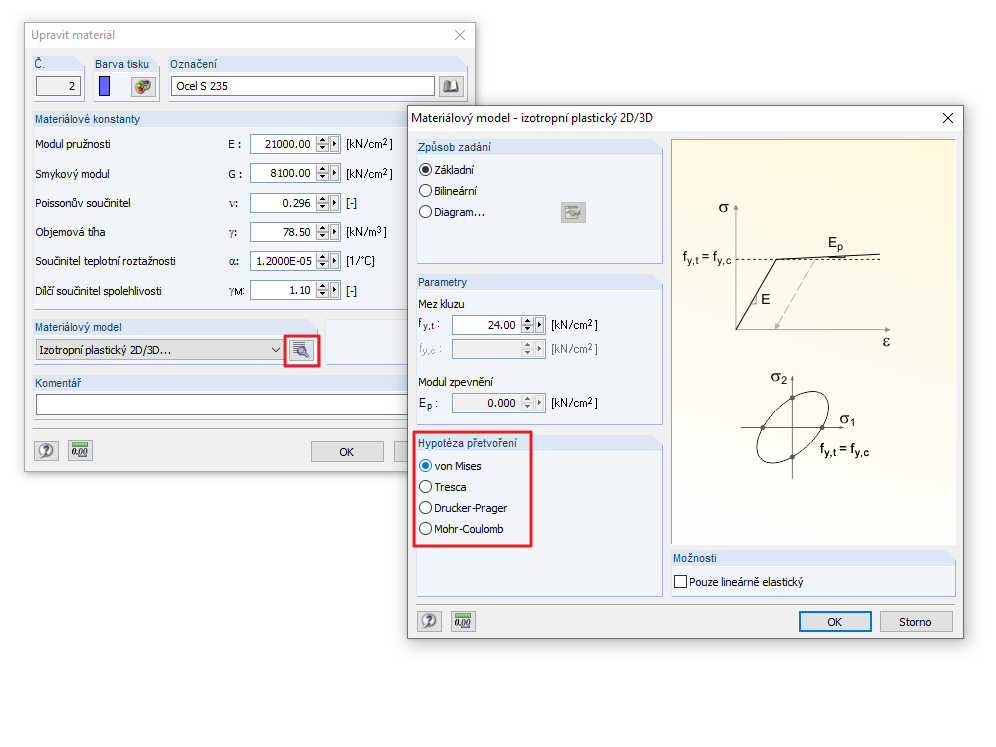Enable Pouze lineárně elastický option

(680, 581)
